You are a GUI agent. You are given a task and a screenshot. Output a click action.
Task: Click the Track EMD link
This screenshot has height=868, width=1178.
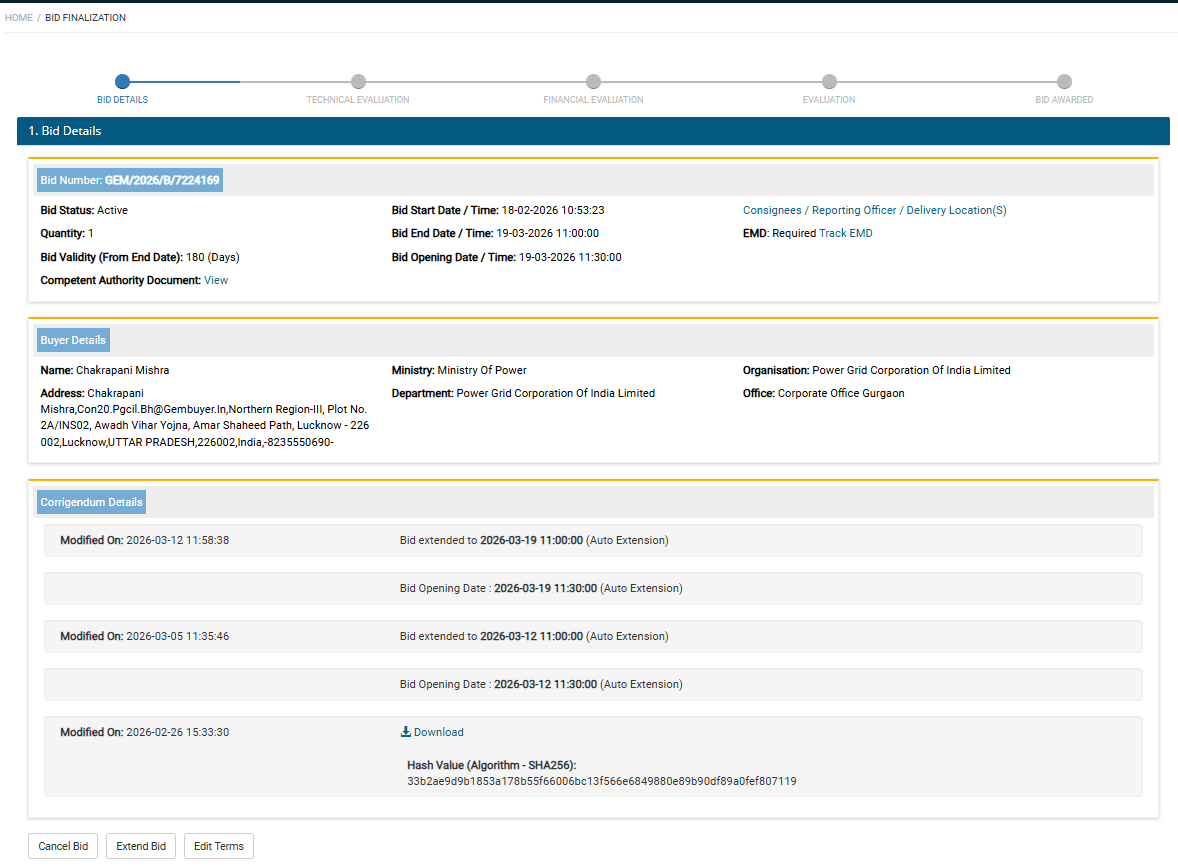click(x=846, y=234)
